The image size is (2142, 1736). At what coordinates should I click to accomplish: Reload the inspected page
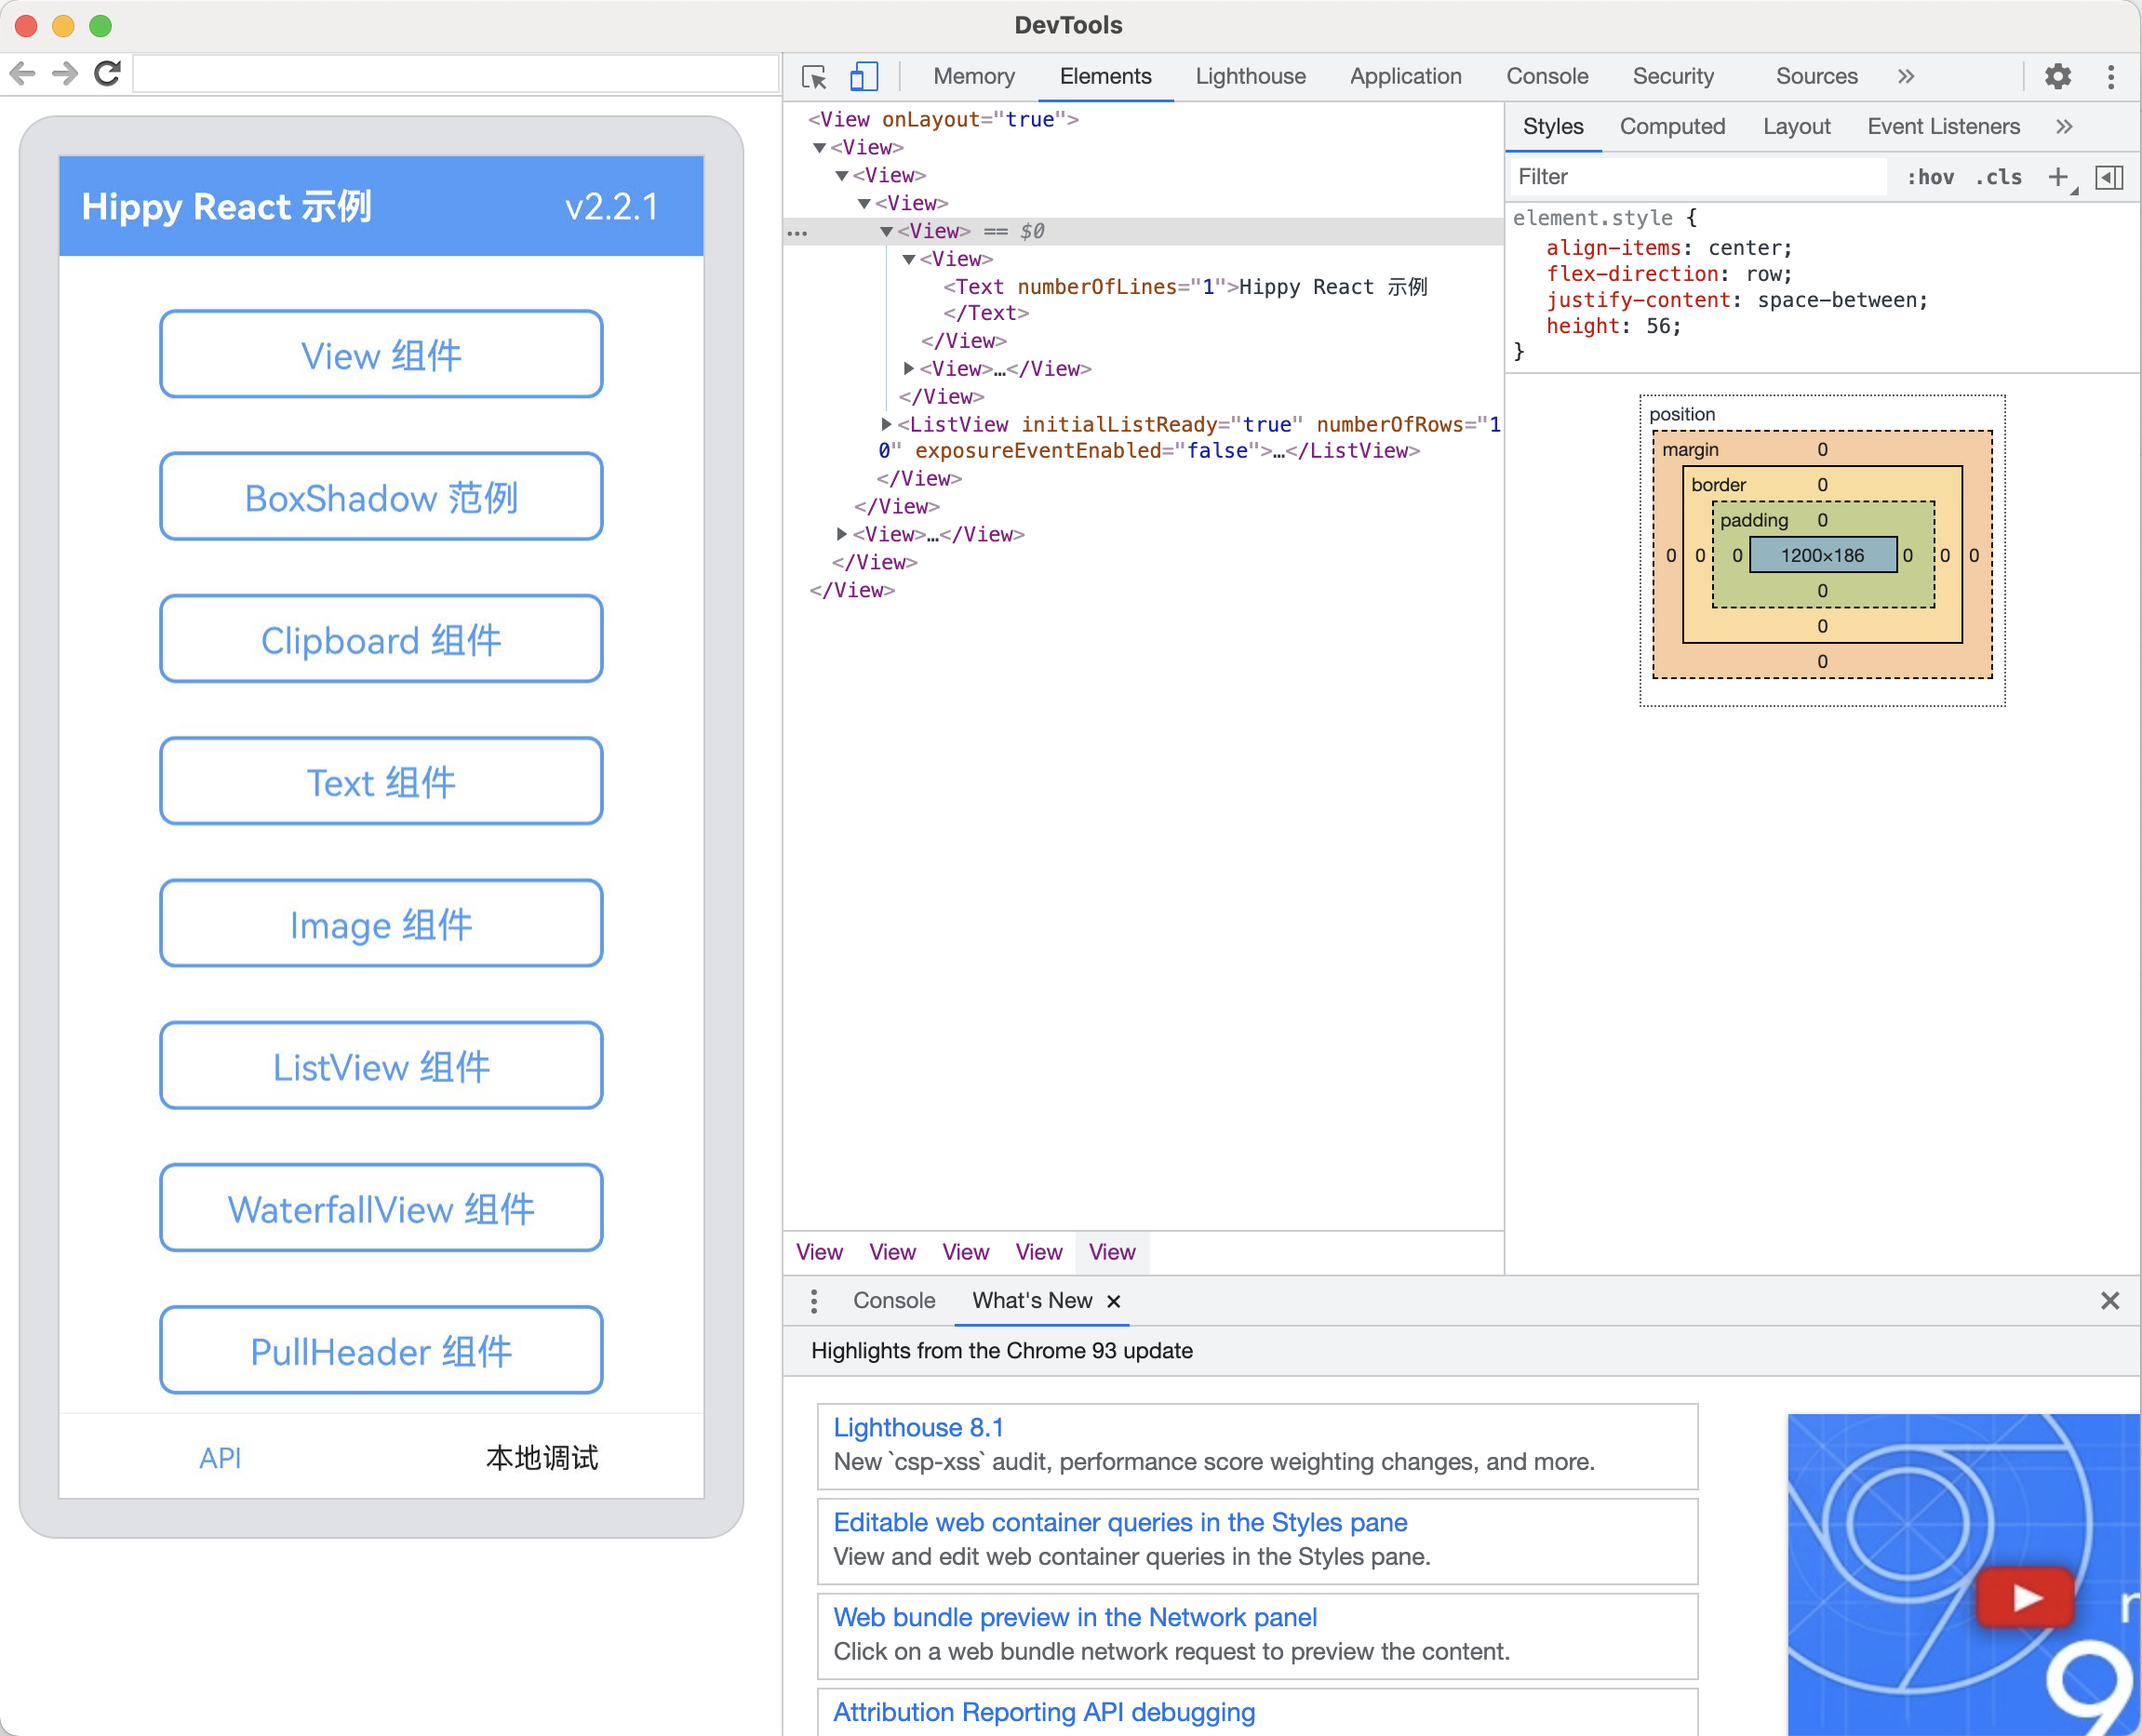(108, 73)
